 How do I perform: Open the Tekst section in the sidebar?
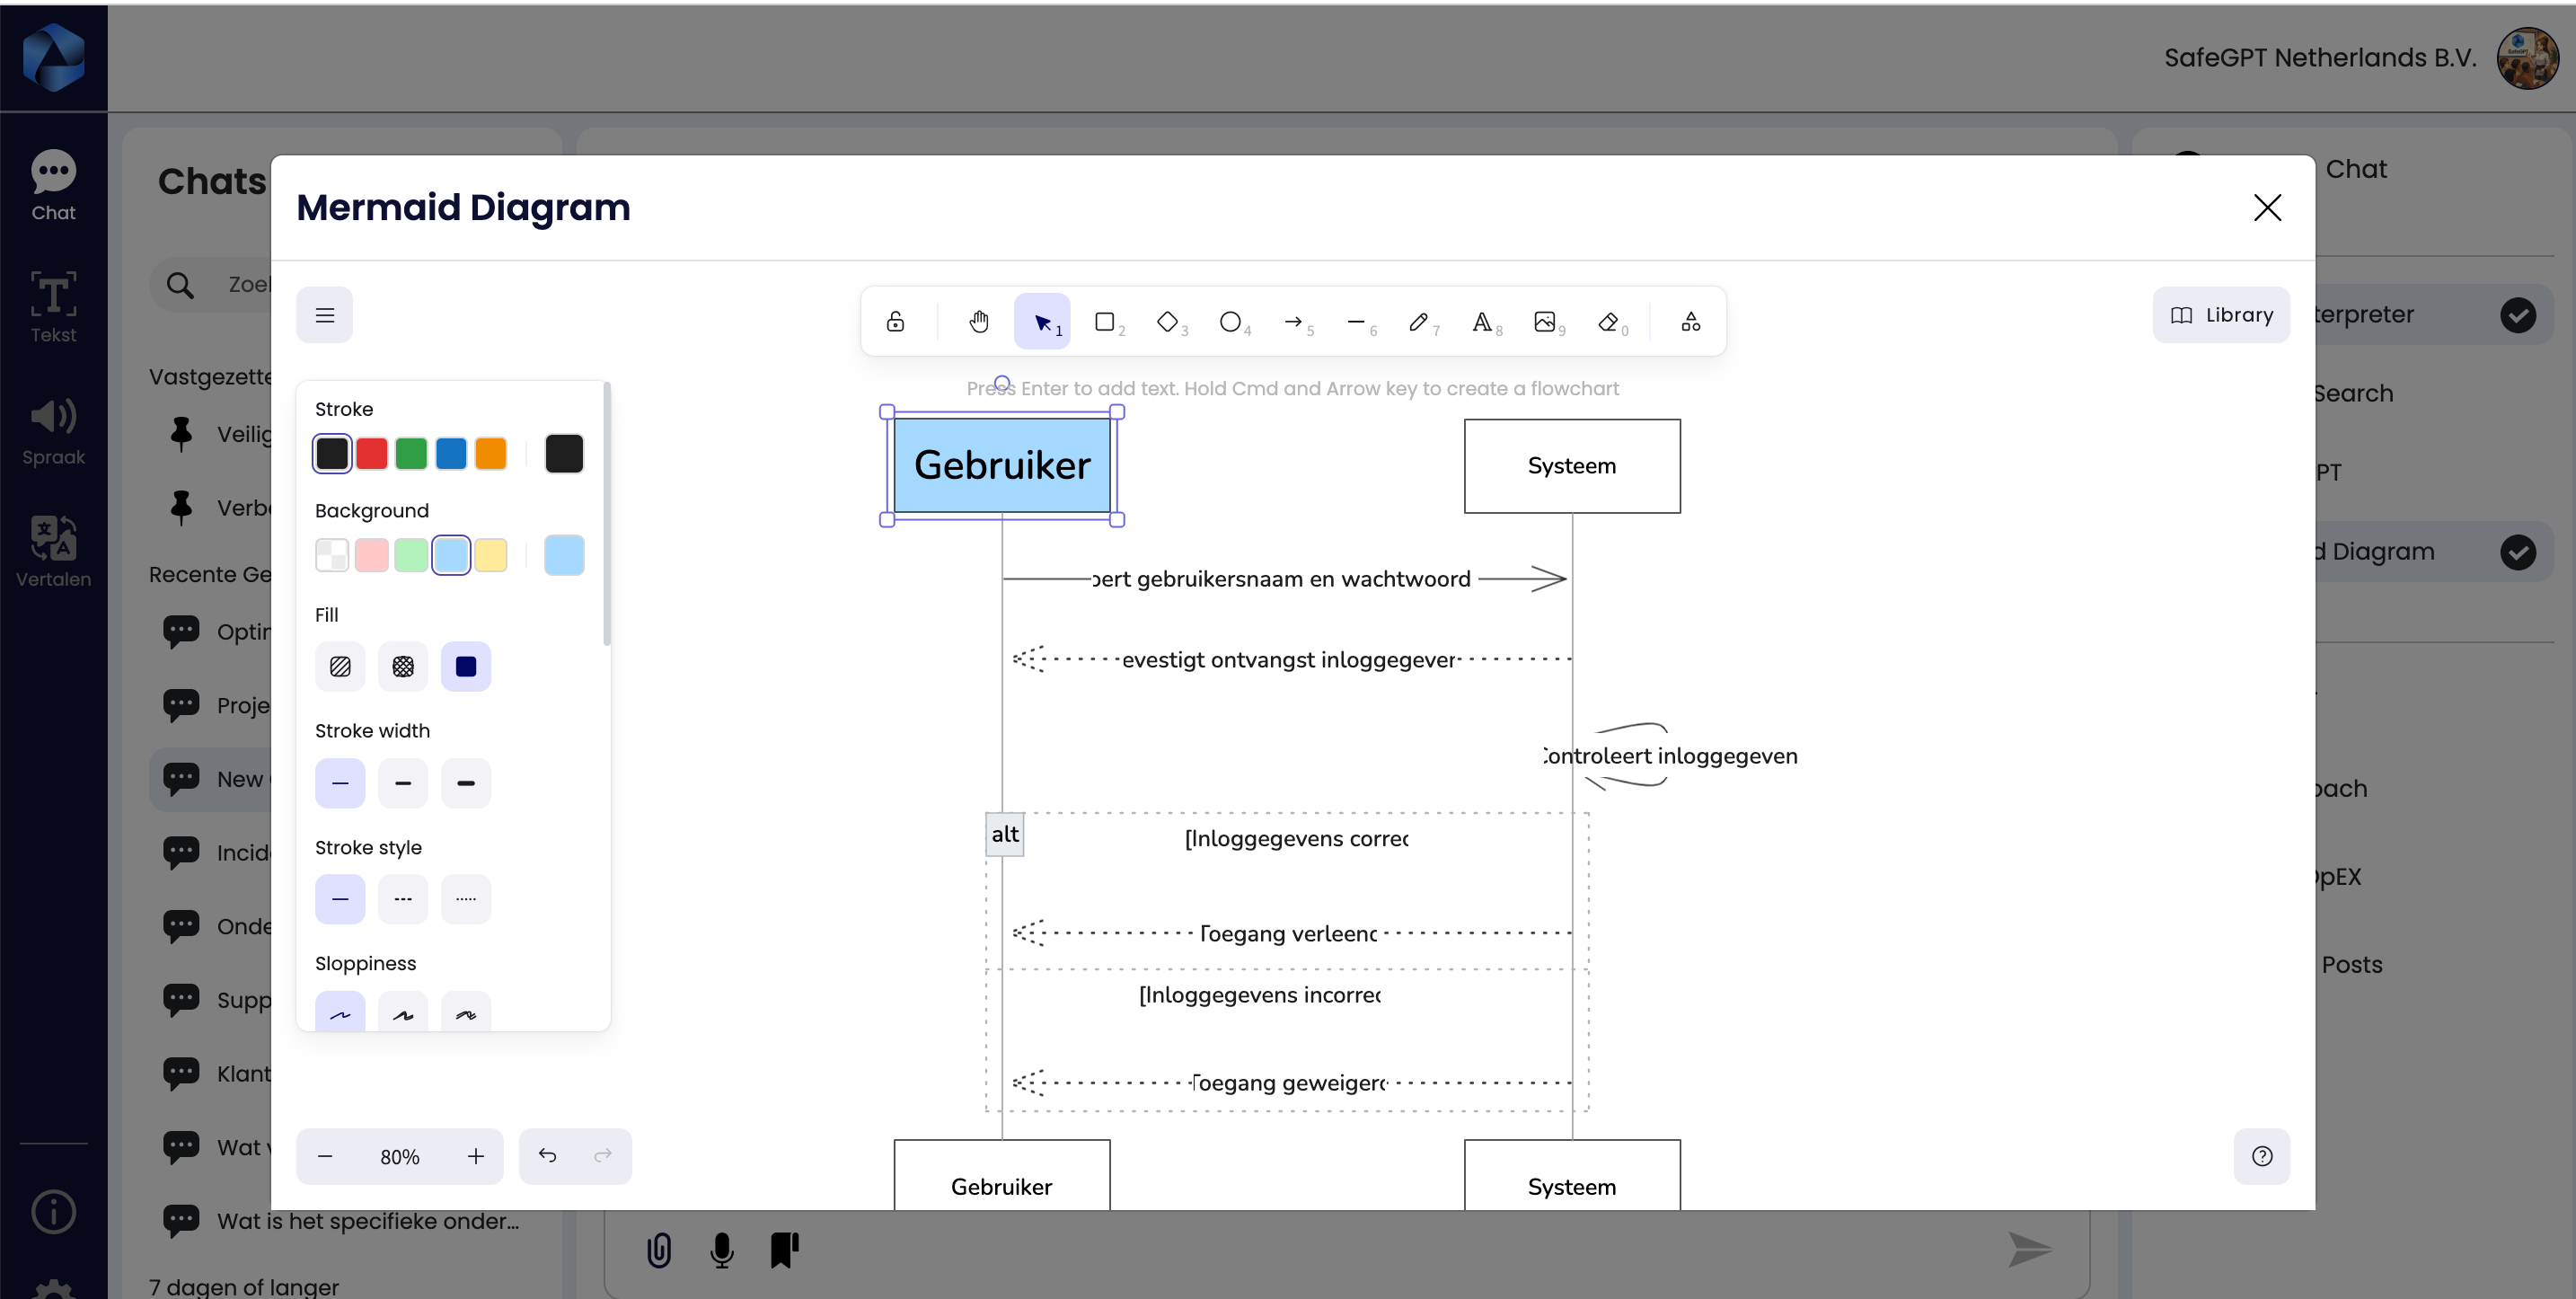[53, 308]
